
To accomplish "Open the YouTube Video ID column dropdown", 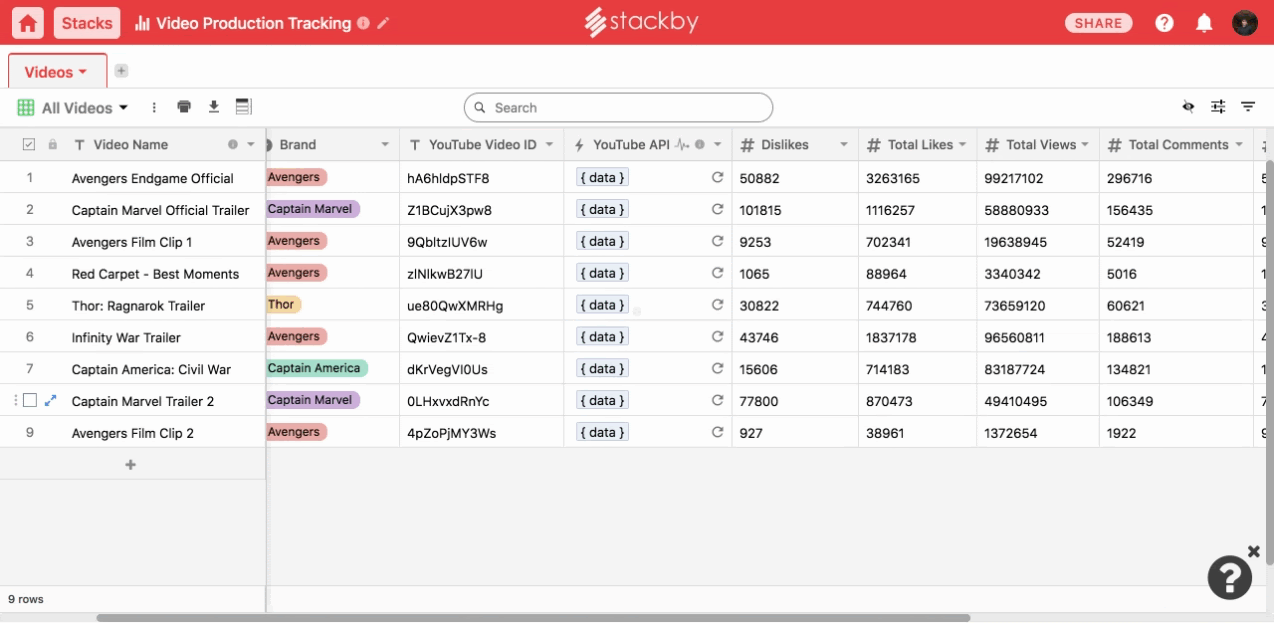I will tap(549, 145).
